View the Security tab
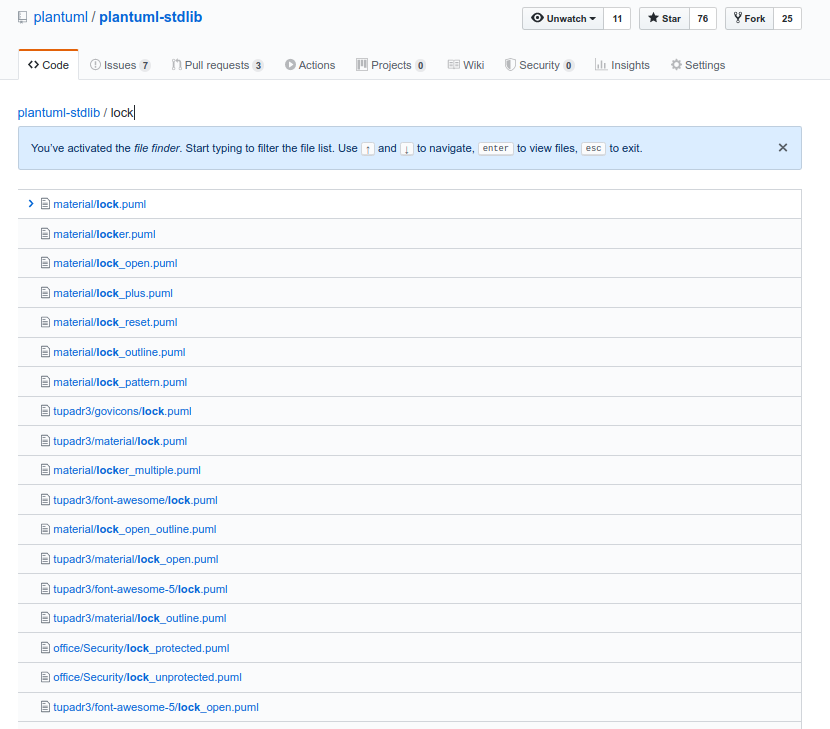The width and height of the screenshot is (830, 729). [x=539, y=65]
